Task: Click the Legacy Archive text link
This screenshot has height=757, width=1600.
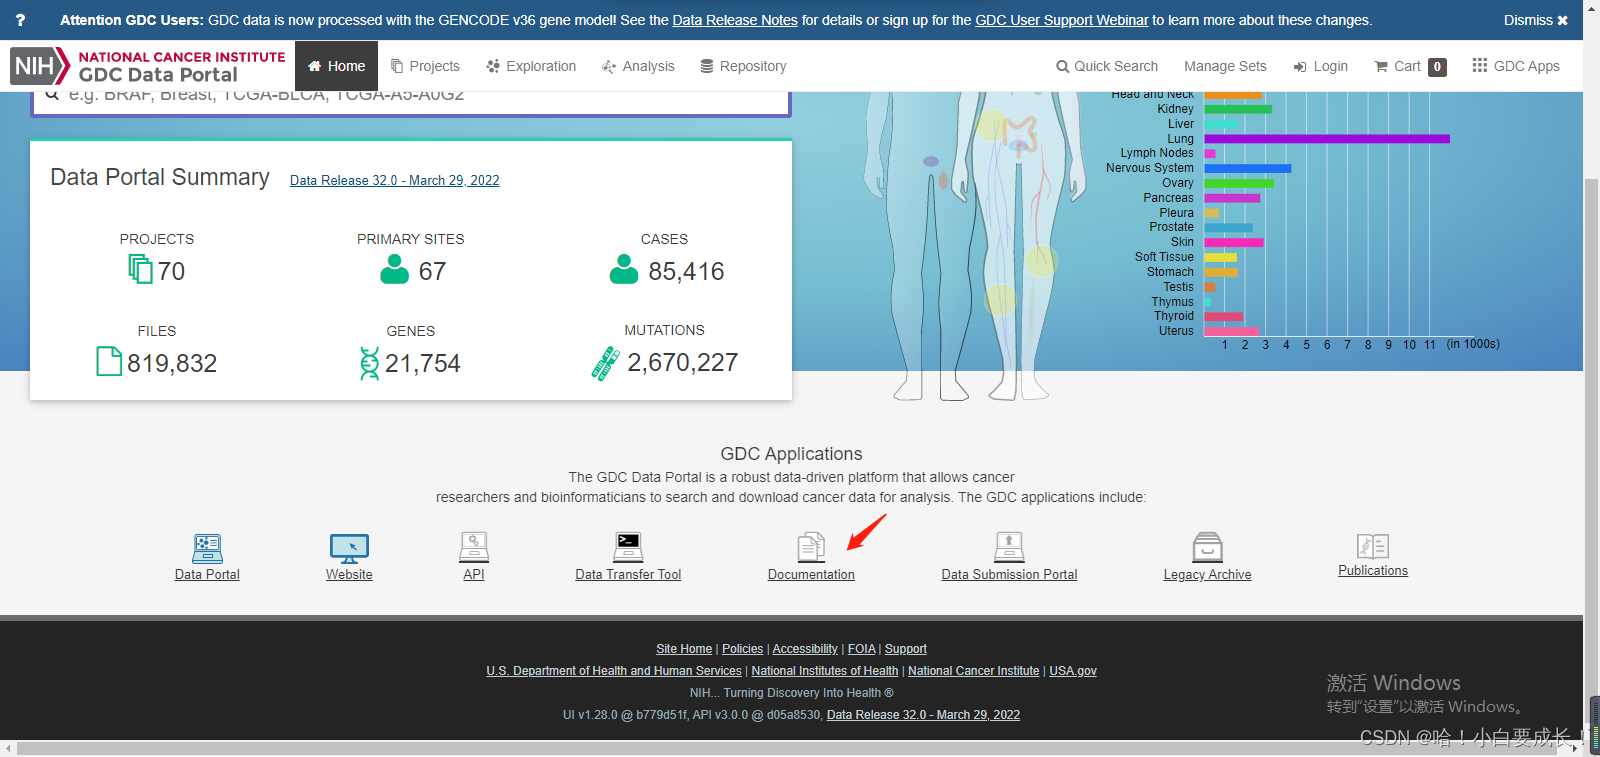Action: [1207, 574]
